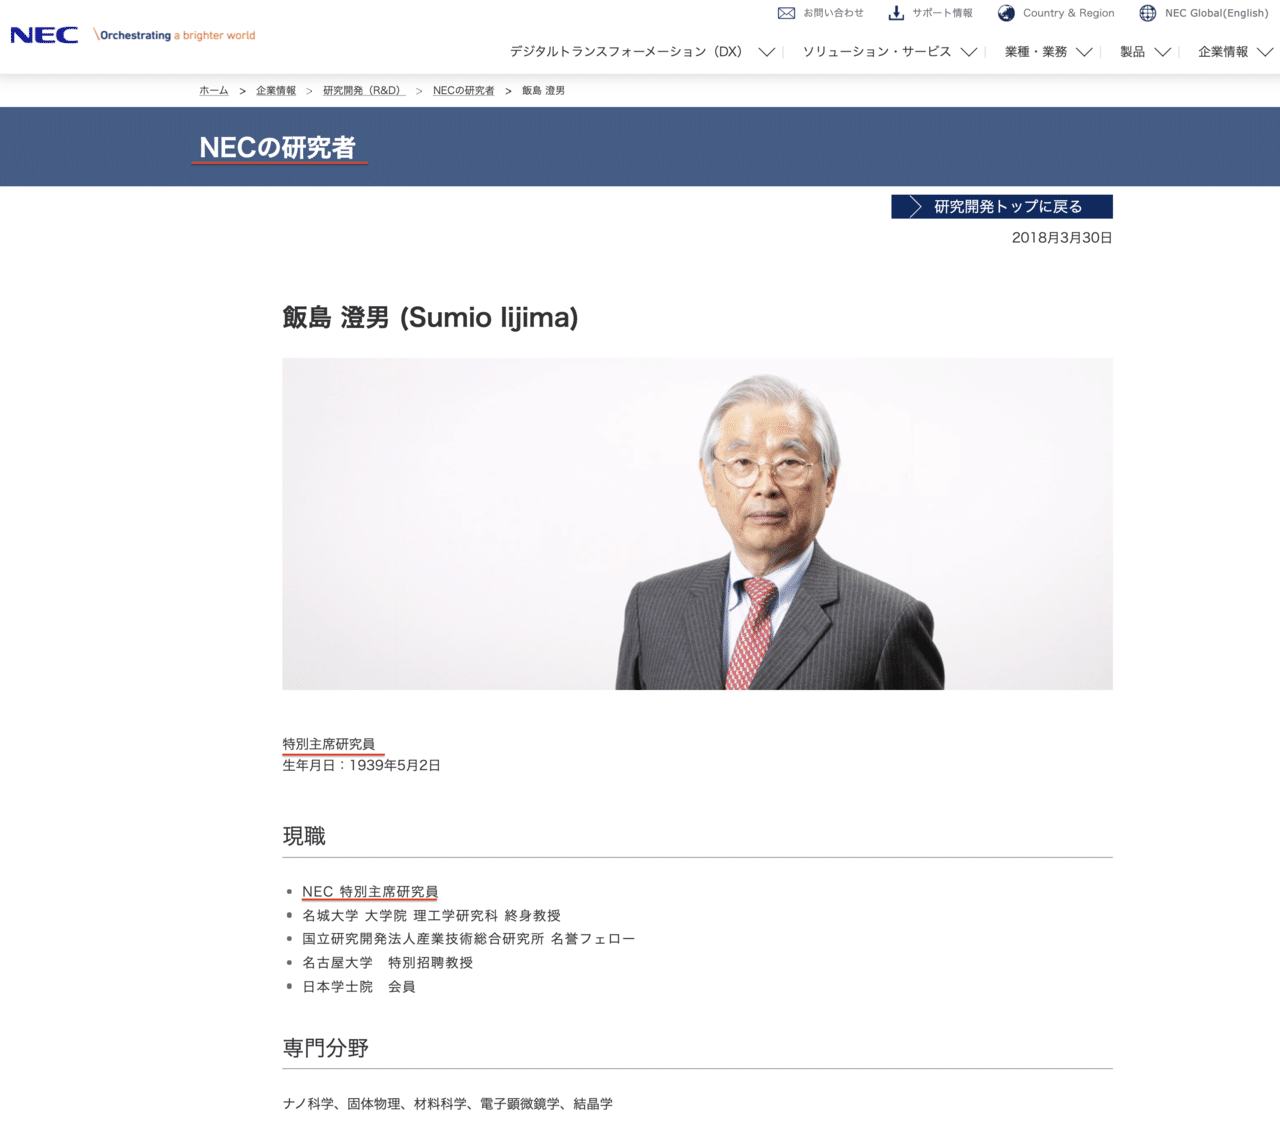This screenshot has width=1280, height=1130.
Task: Click the envelope icon for お問い合わせ
Action: pyautogui.click(x=786, y=13)
